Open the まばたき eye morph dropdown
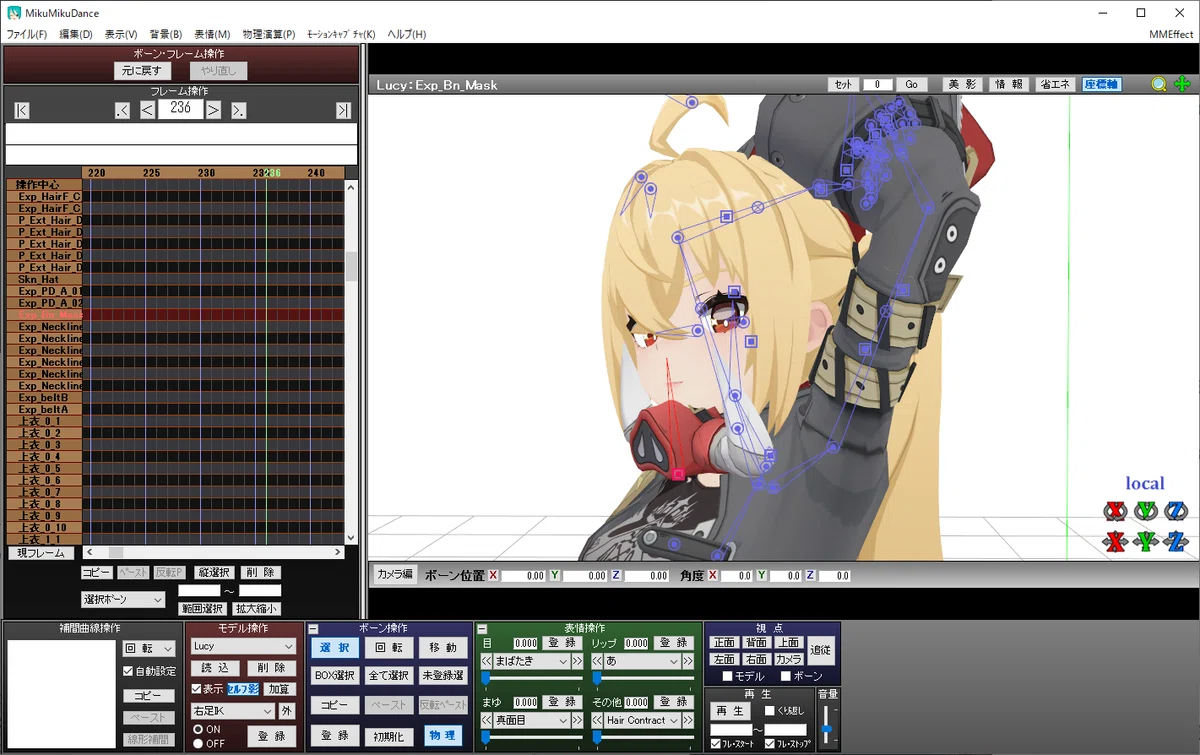This screenshot has height=755, width=1200. tap(532, 662)
